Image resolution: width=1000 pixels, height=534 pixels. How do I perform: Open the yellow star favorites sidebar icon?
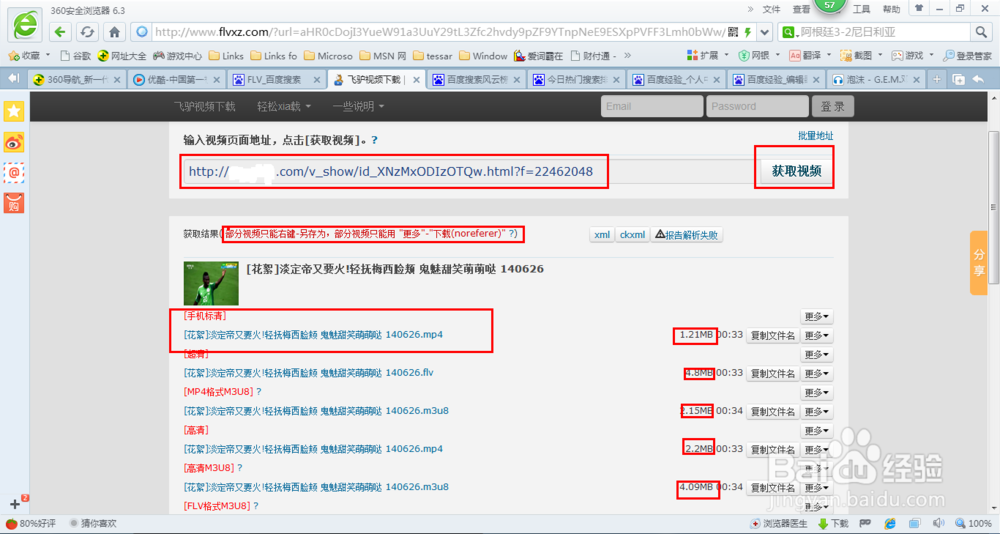point(14,111)
